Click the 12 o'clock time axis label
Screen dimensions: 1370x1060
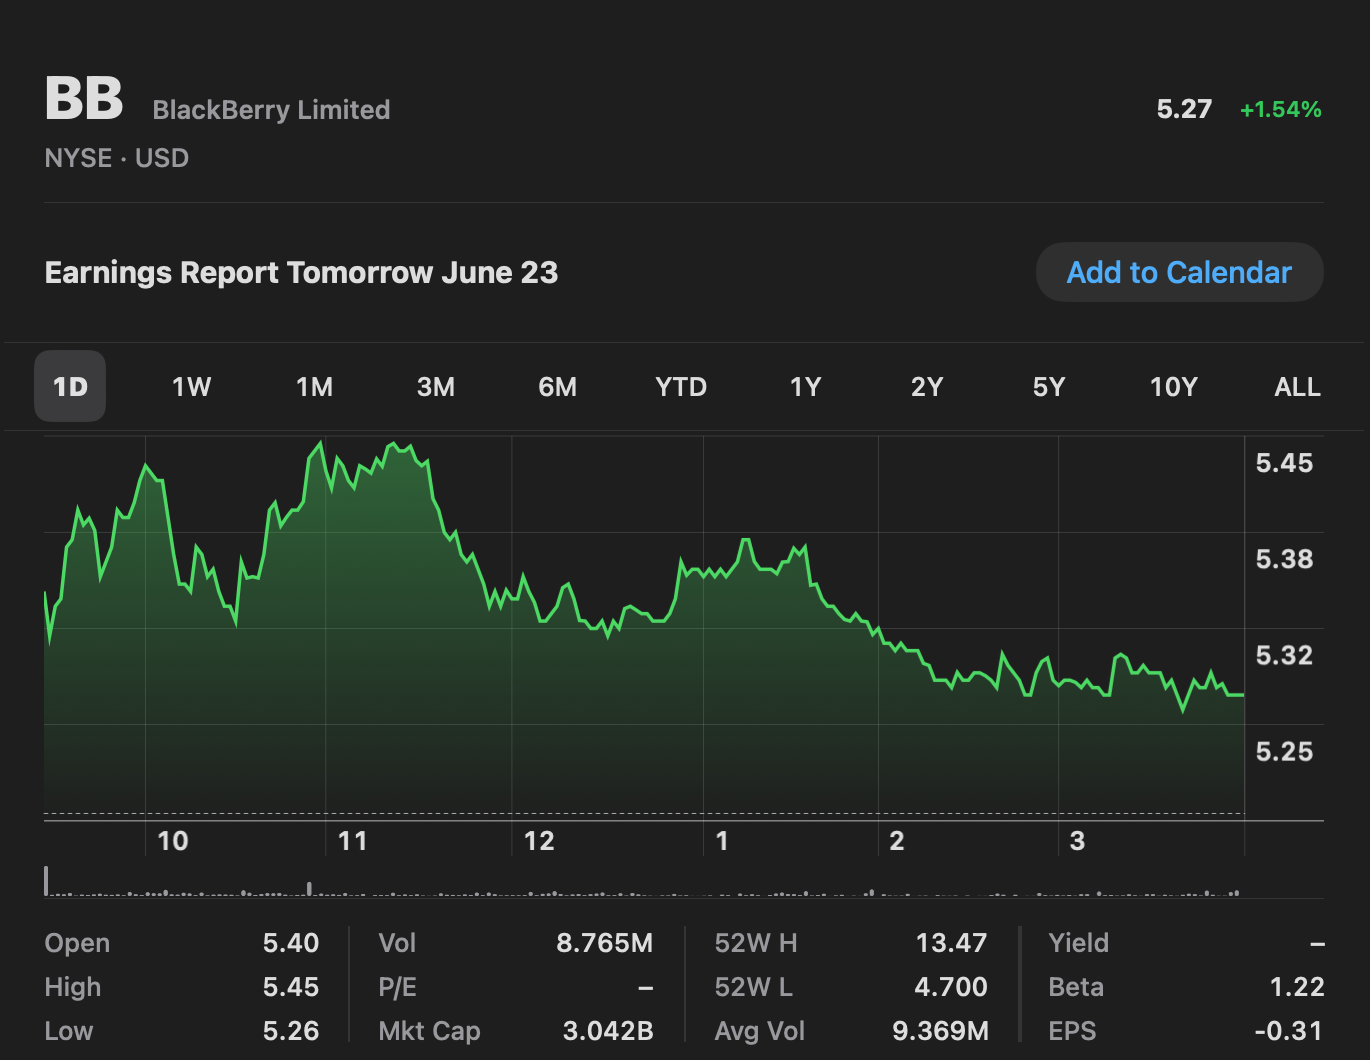(x=539, y=841)
